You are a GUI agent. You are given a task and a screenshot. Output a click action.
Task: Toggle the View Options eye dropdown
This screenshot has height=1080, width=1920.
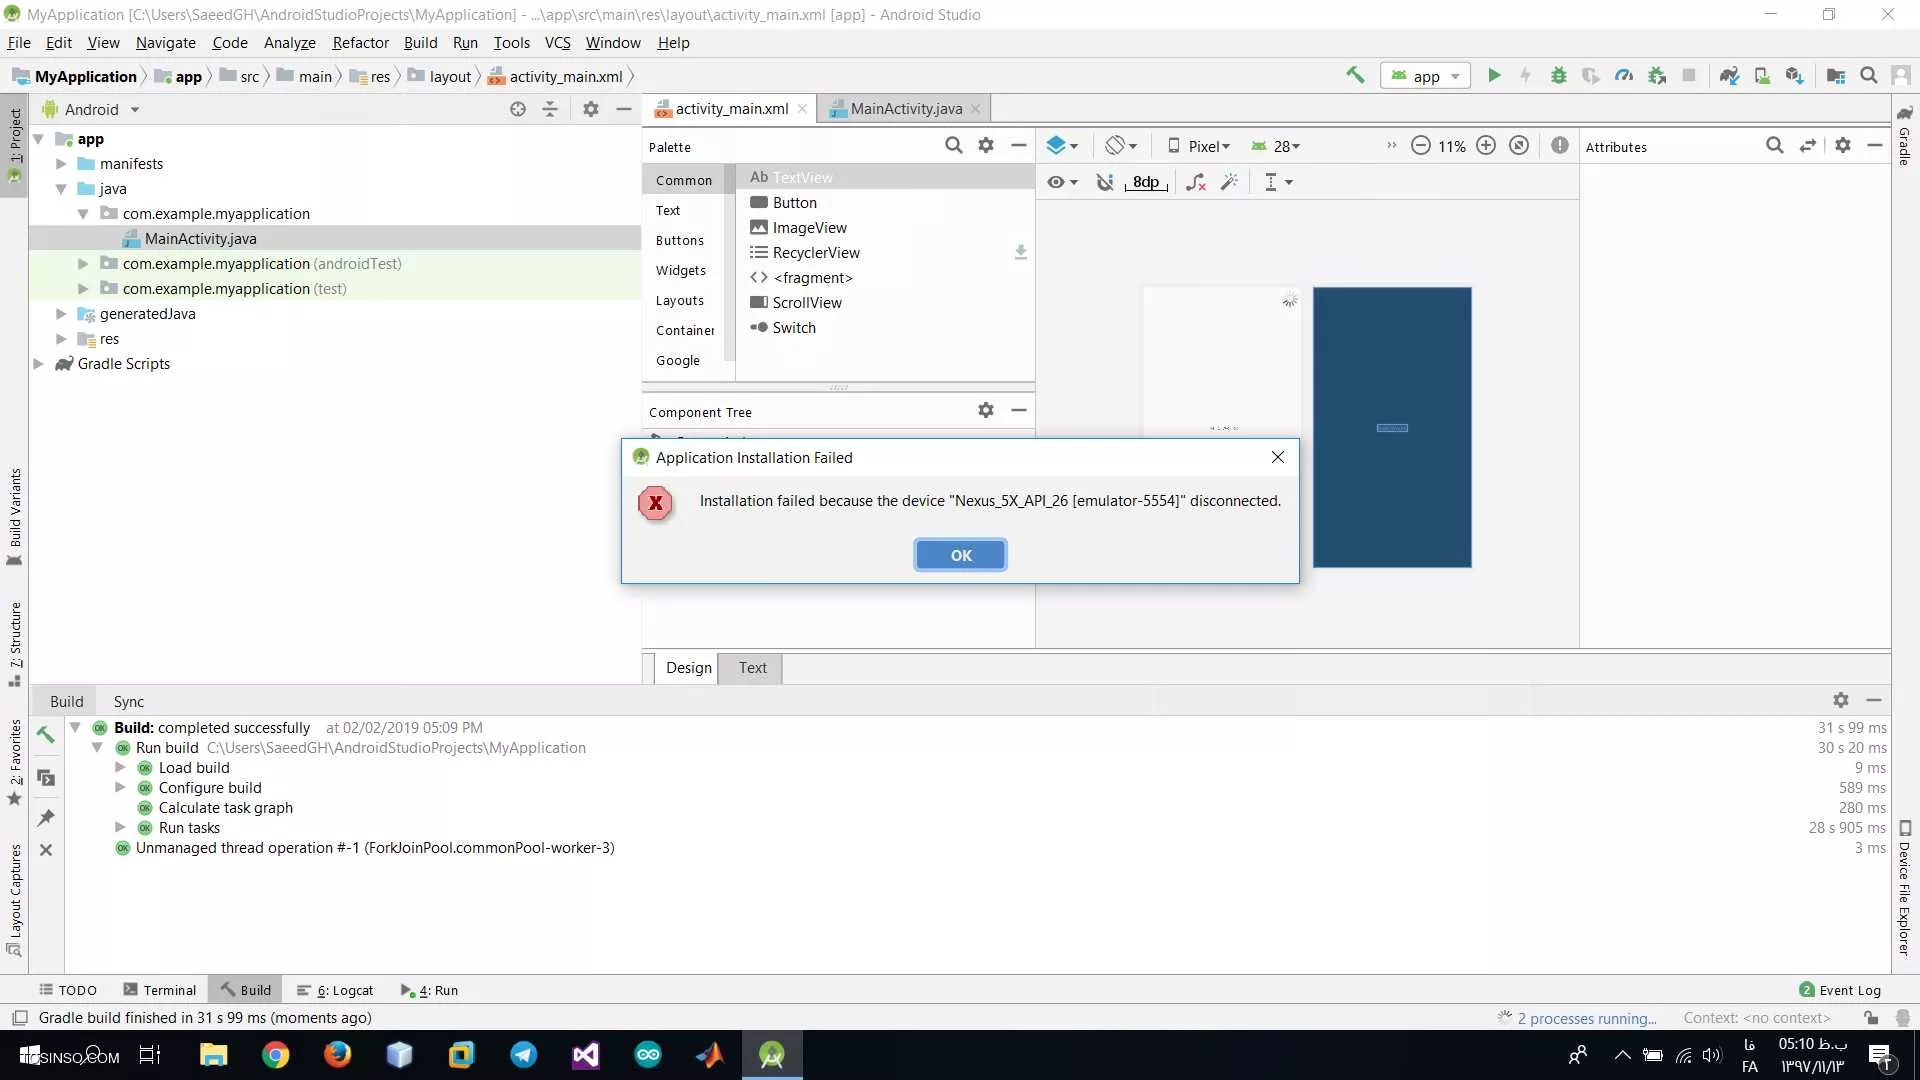click(1062, 182)
